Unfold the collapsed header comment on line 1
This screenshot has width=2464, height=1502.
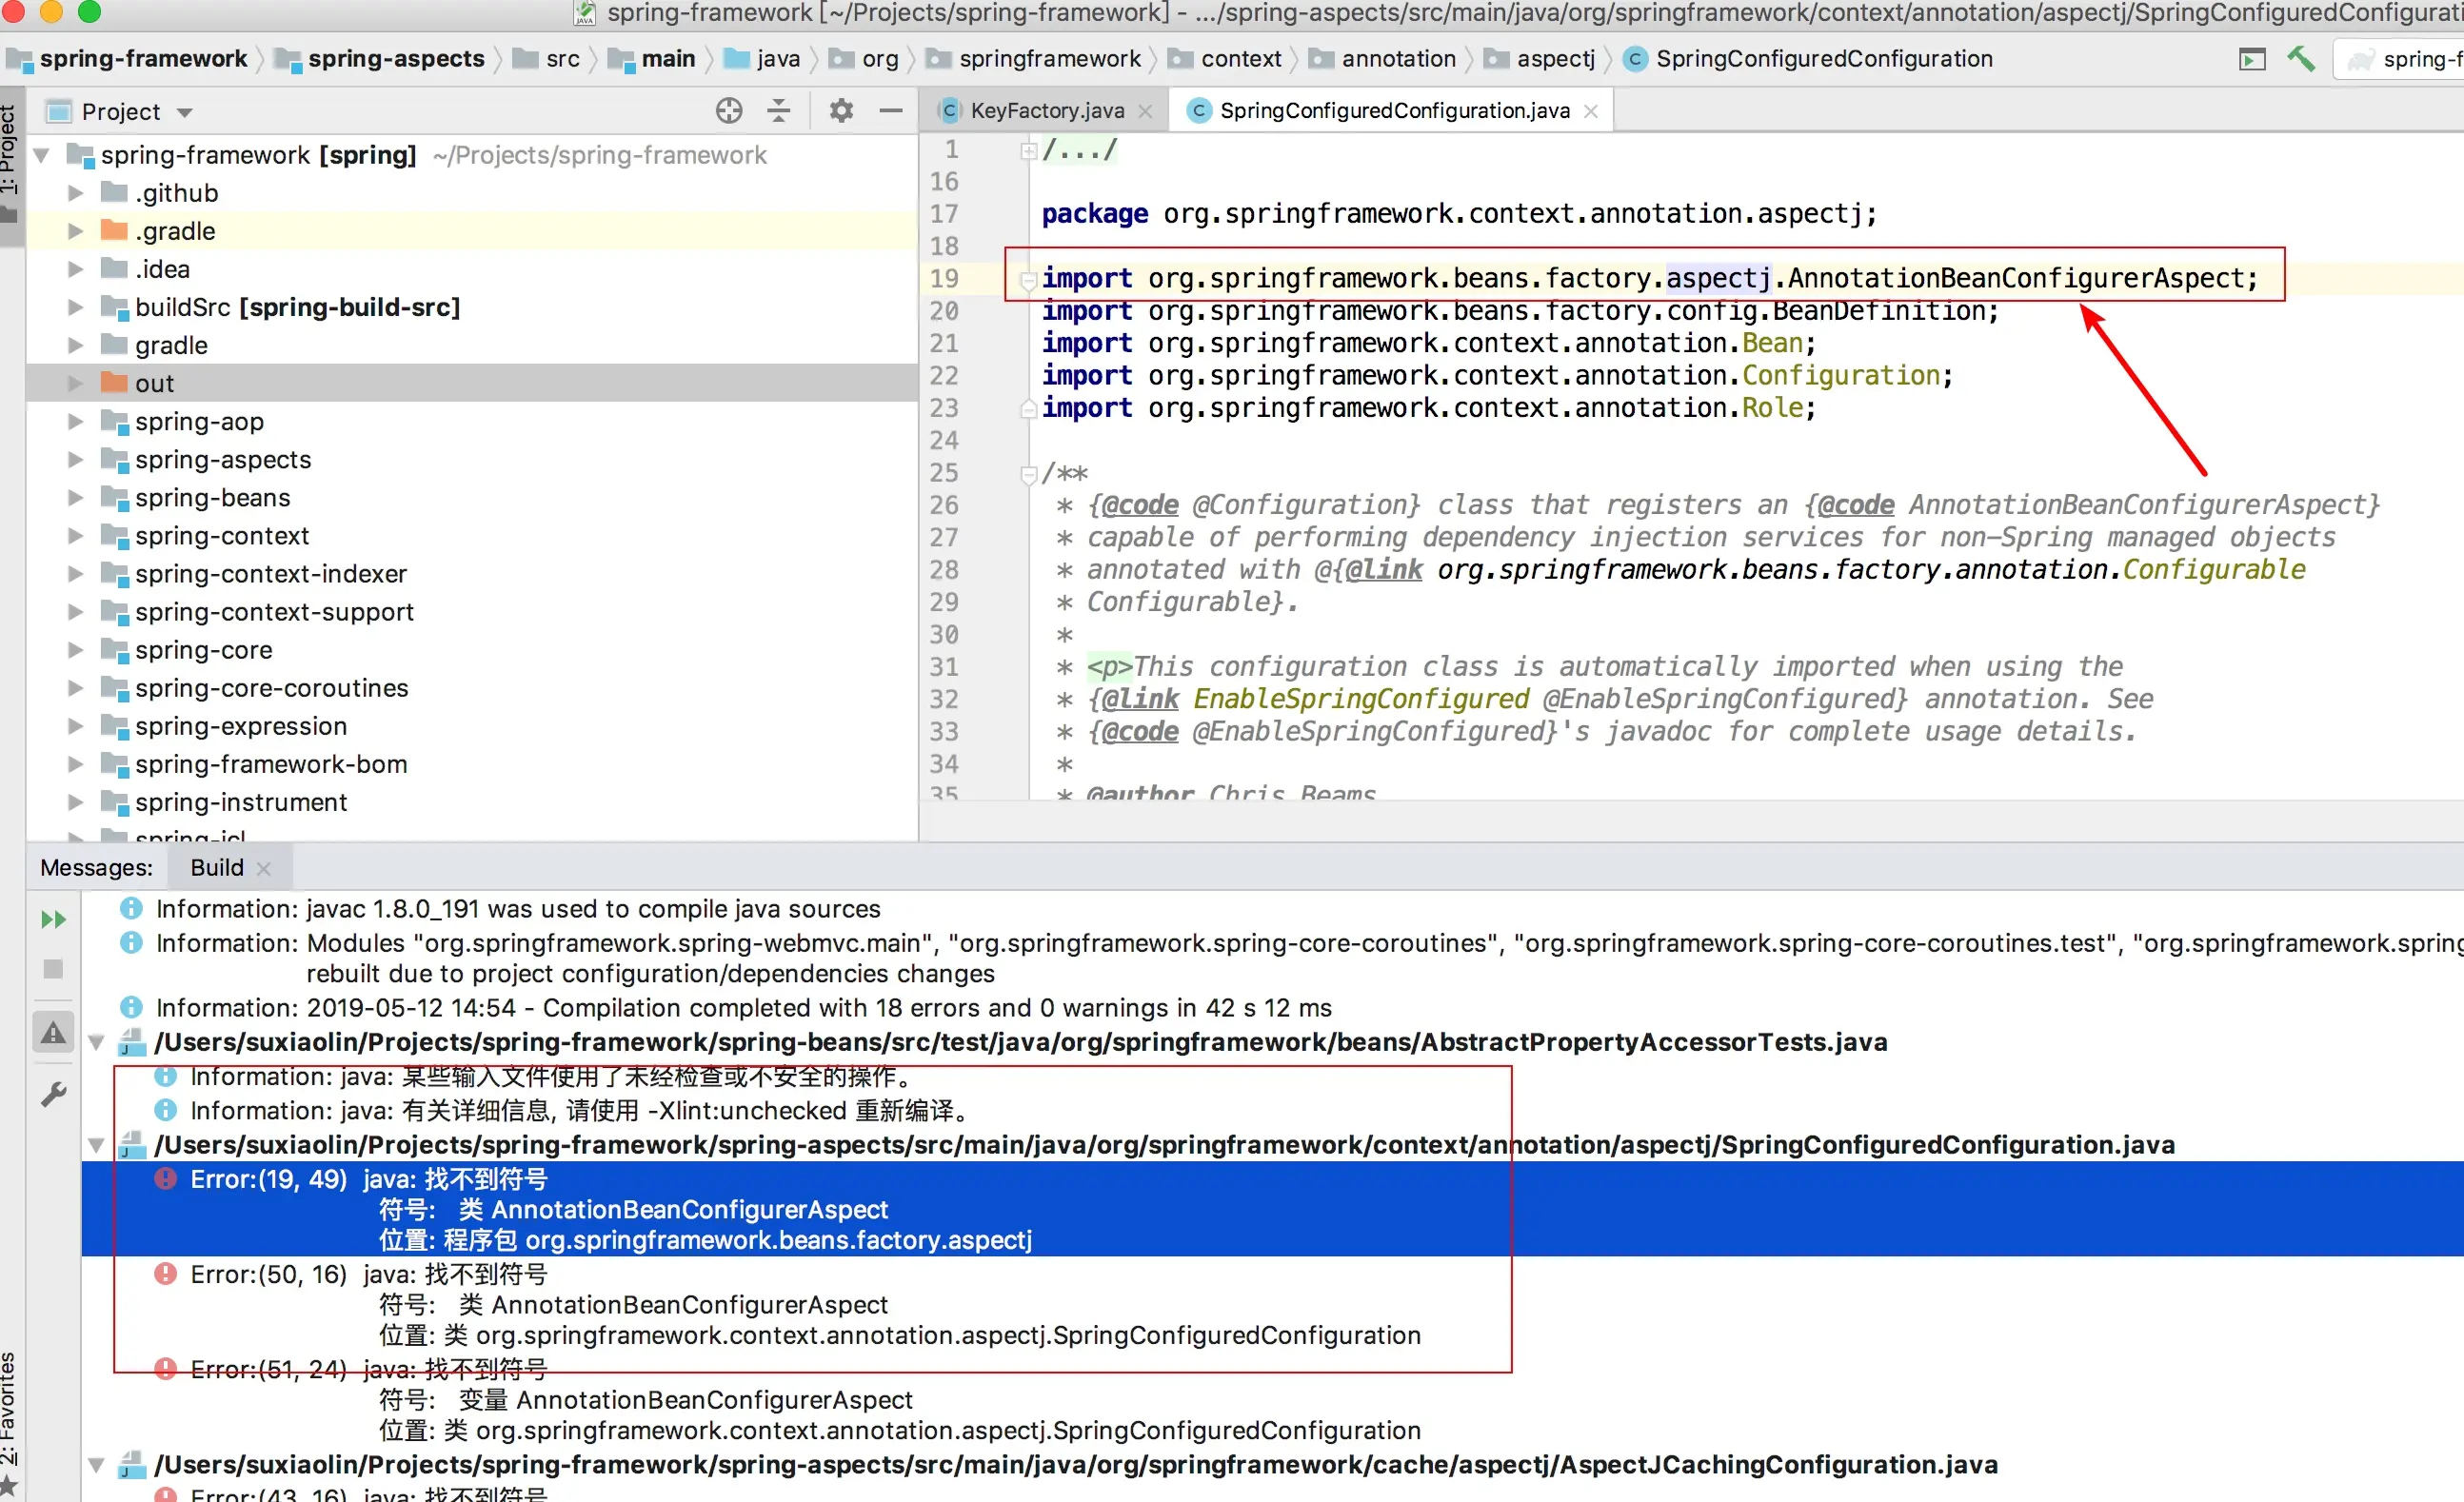point(1028,150)
